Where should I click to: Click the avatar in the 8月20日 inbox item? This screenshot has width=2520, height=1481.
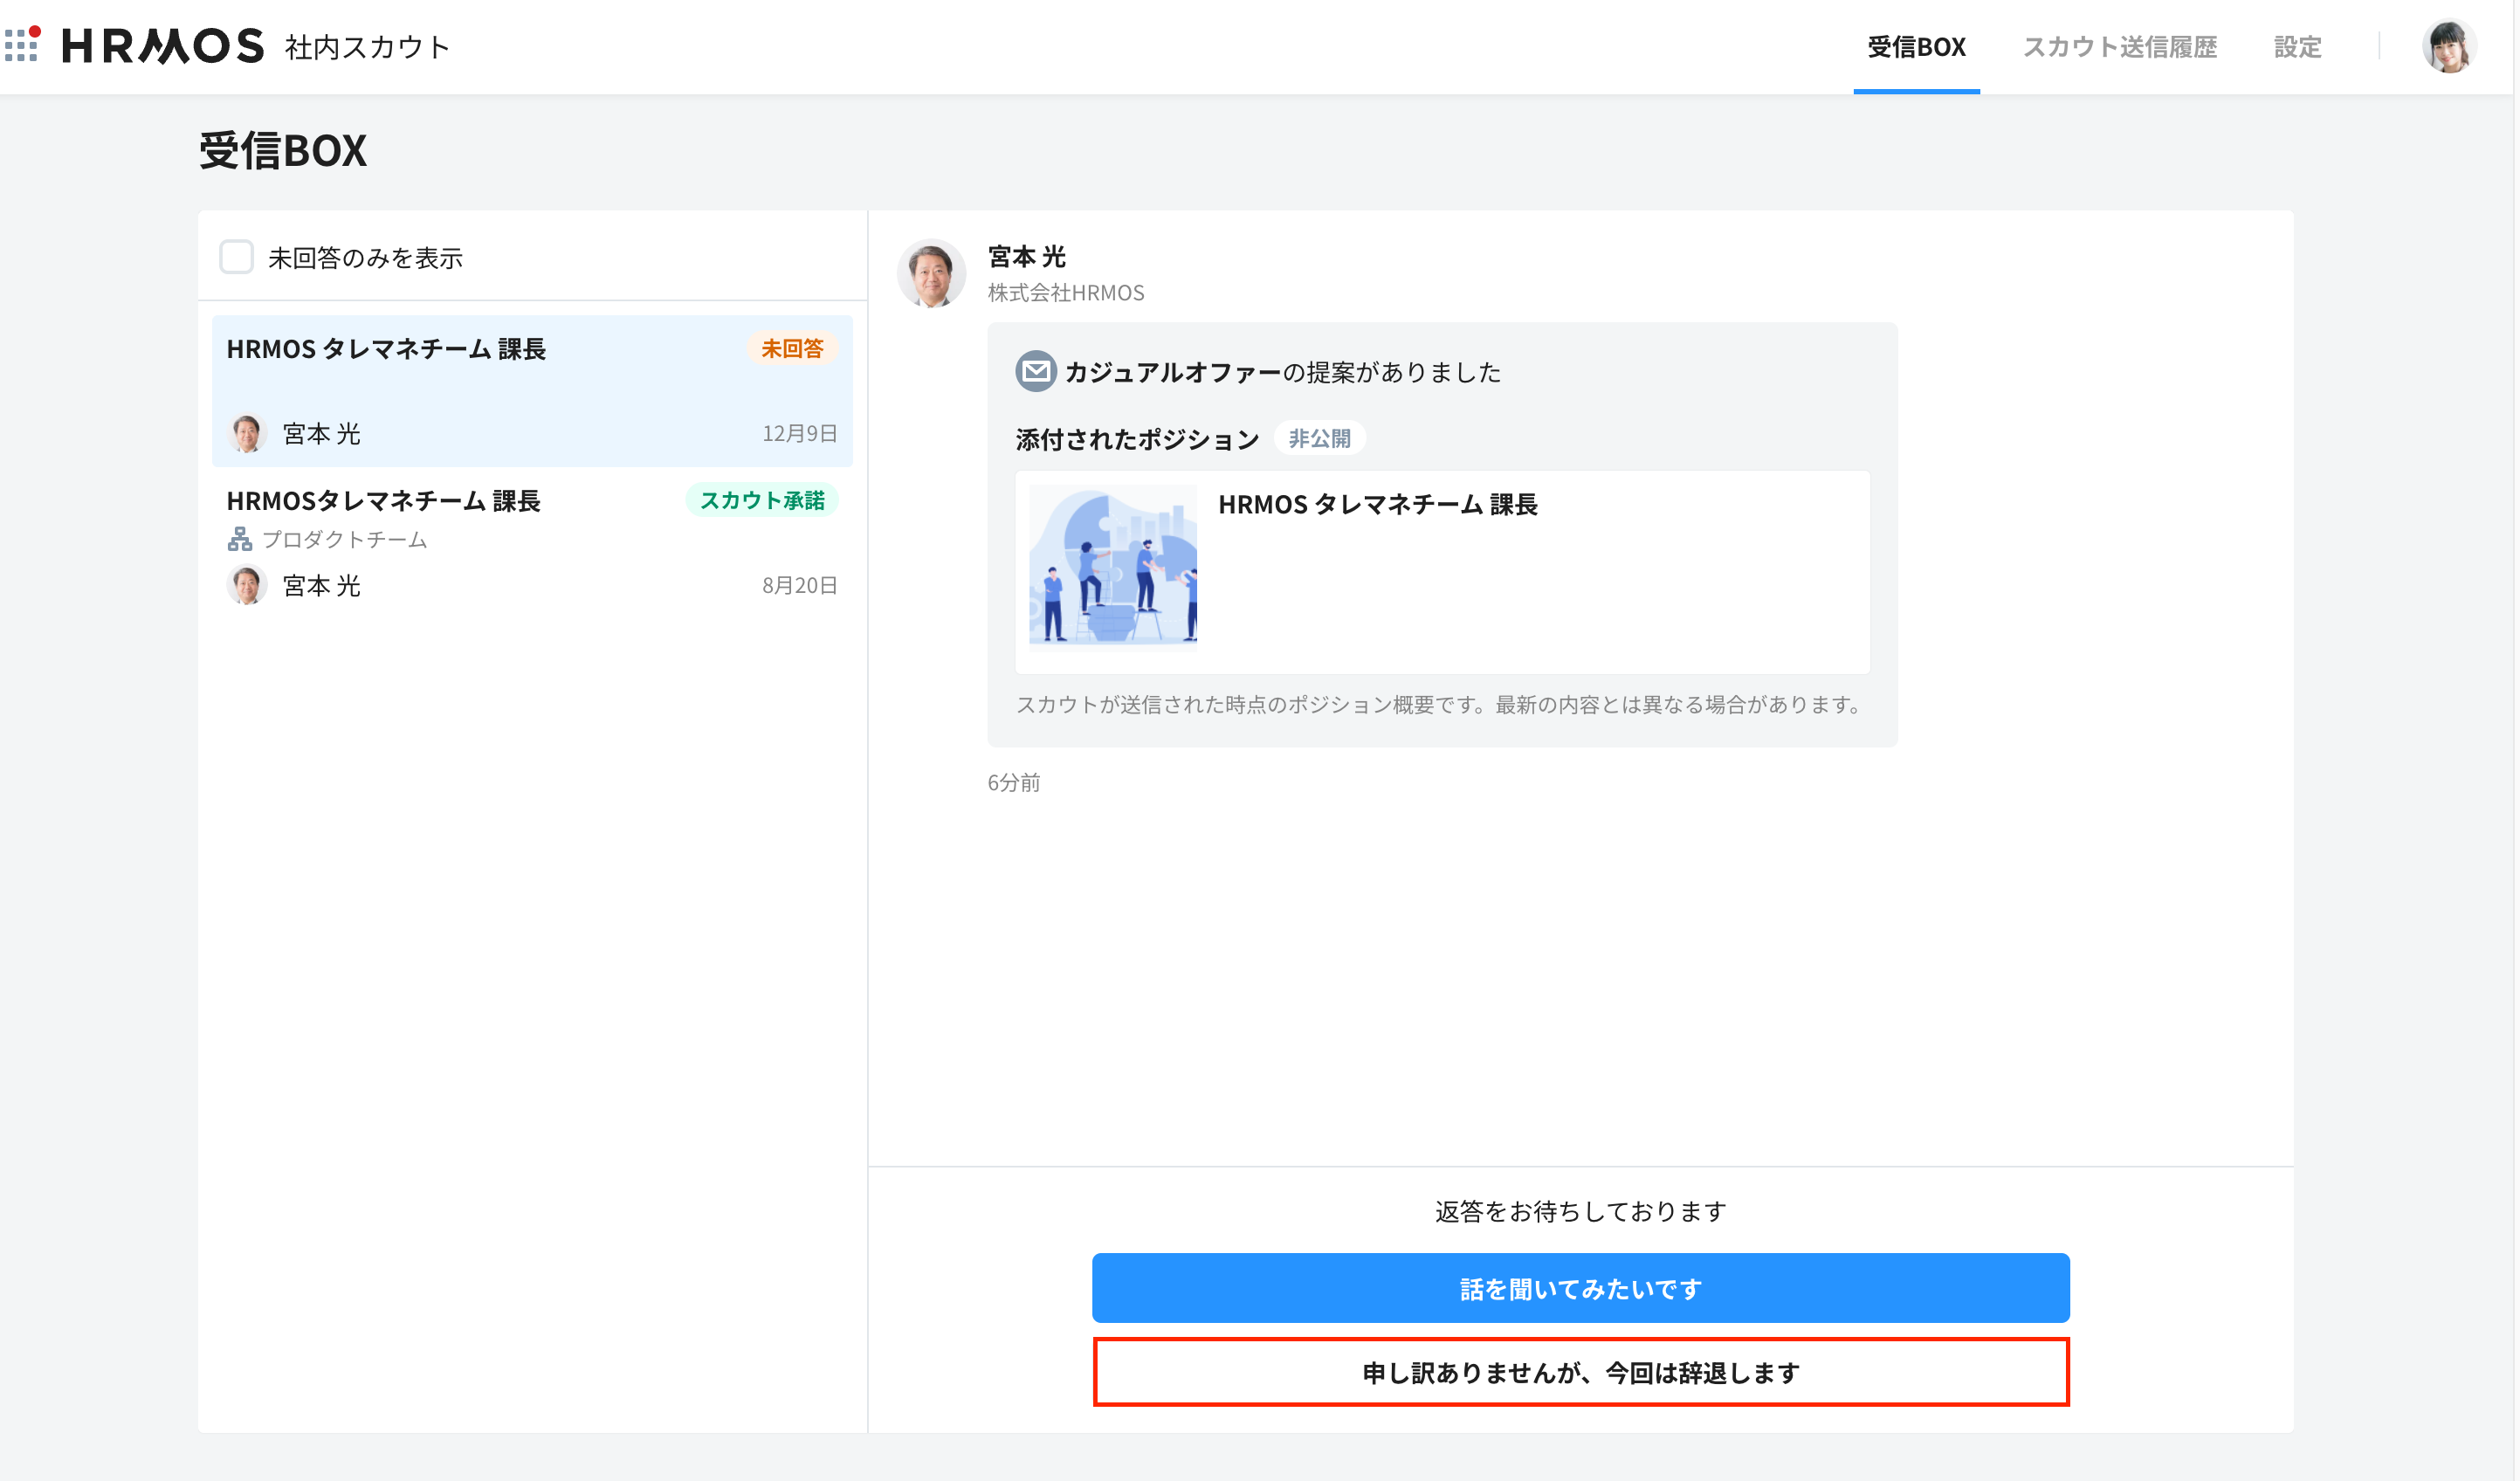click(x=246, y=585)
